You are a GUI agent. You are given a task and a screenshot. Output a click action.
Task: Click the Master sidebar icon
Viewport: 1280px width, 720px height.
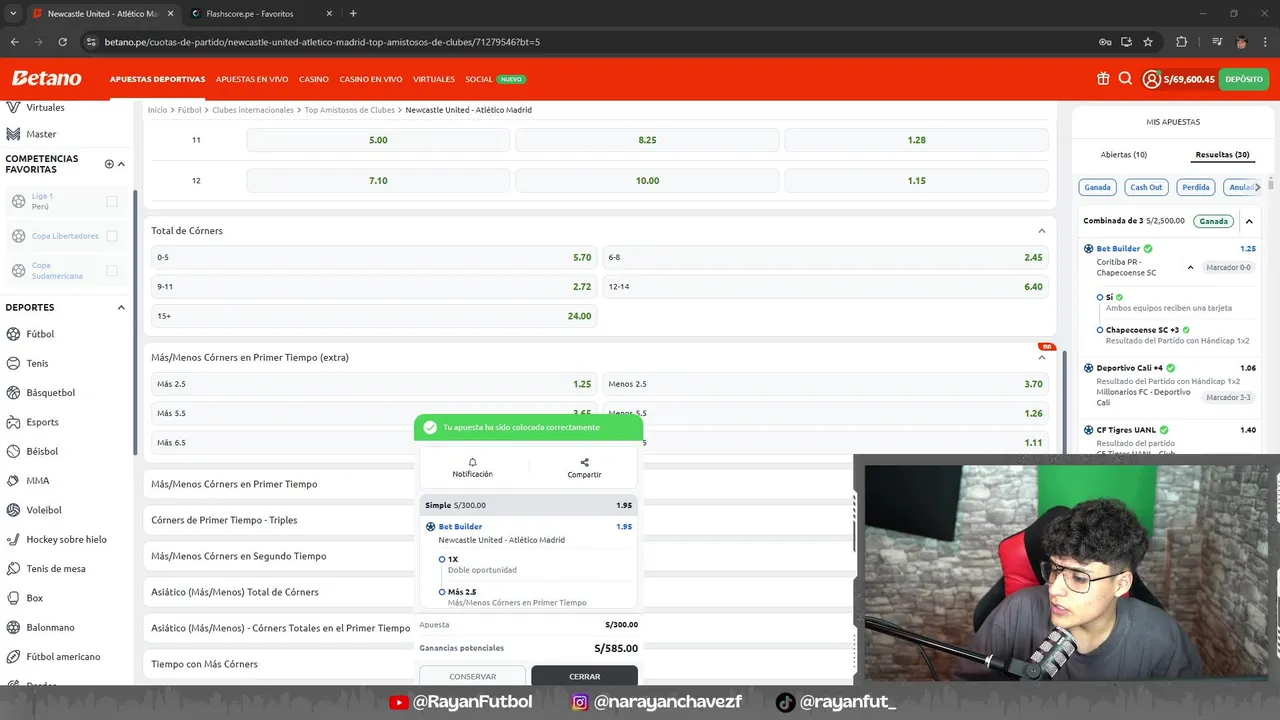tap(14, 134)
